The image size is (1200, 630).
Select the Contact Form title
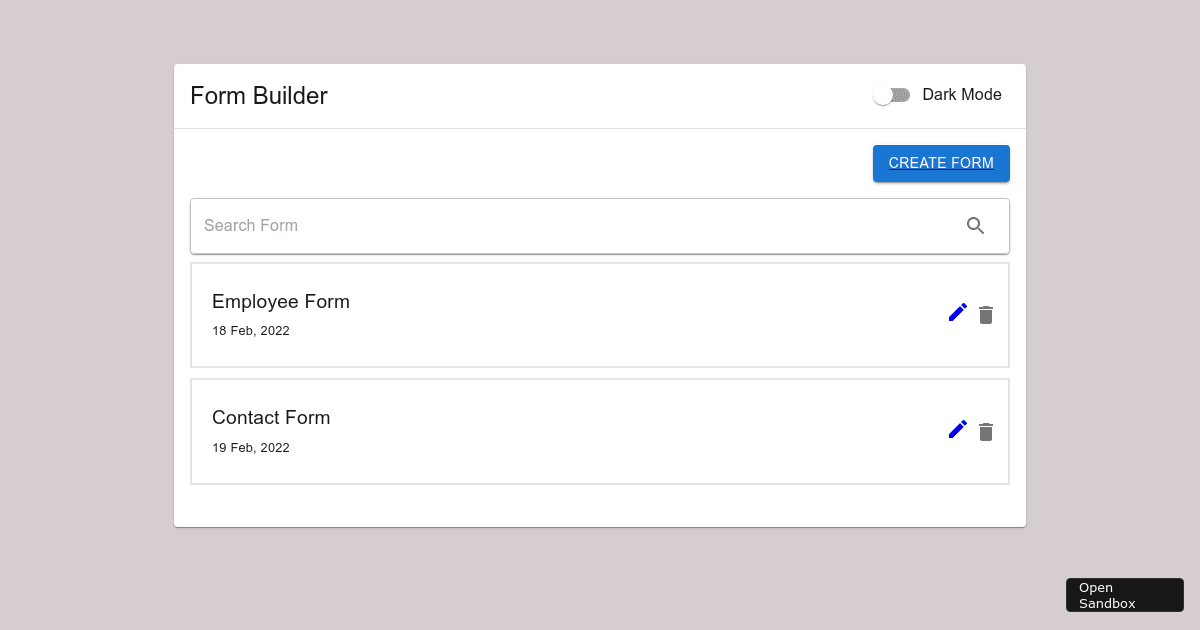pyautogui.click(x=271, y=418)
